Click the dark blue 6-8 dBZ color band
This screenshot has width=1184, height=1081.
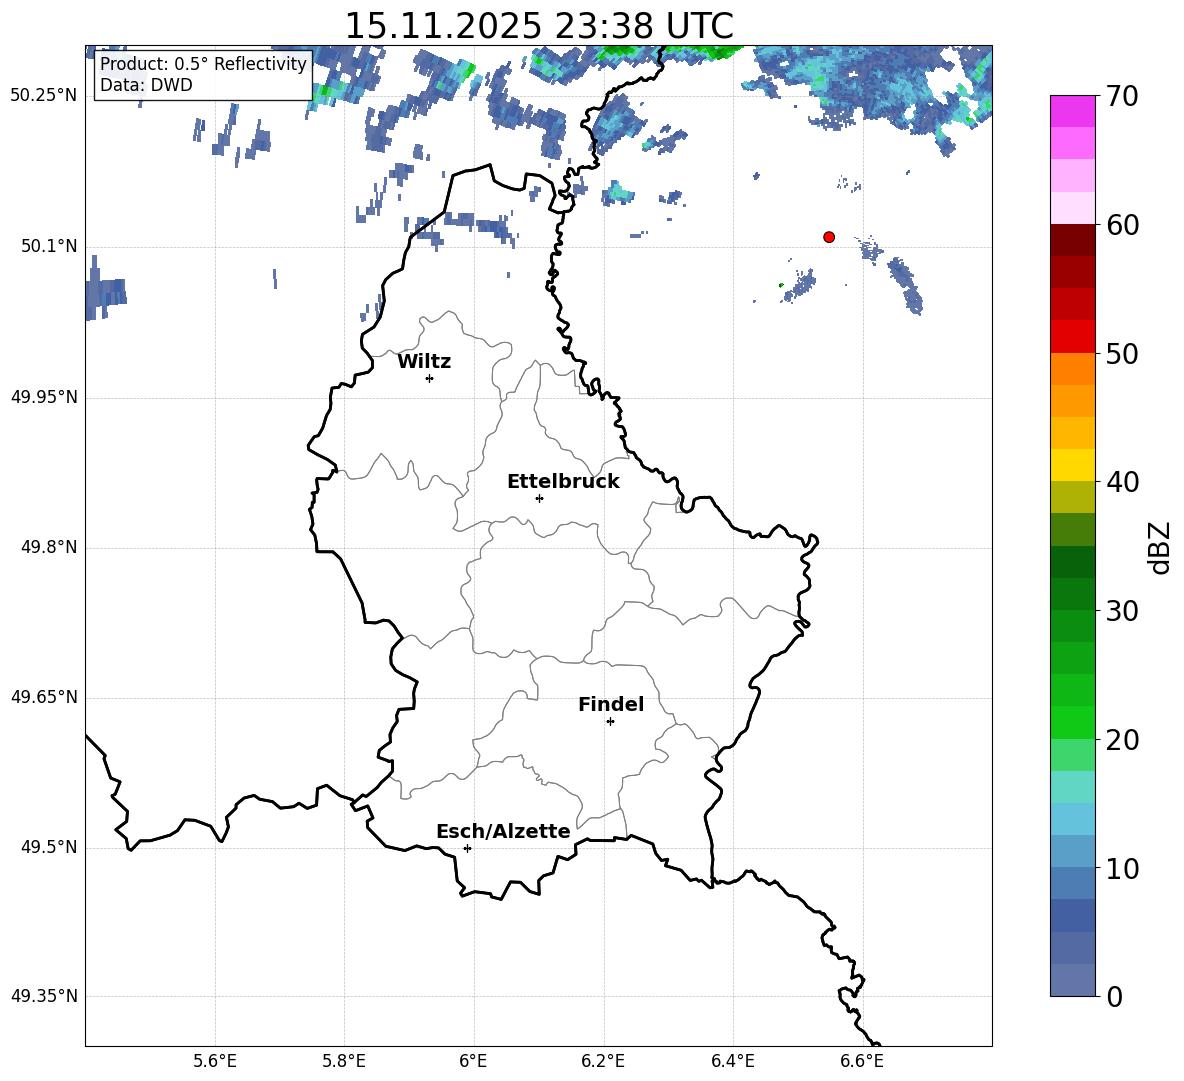(x=1072, y=915)
